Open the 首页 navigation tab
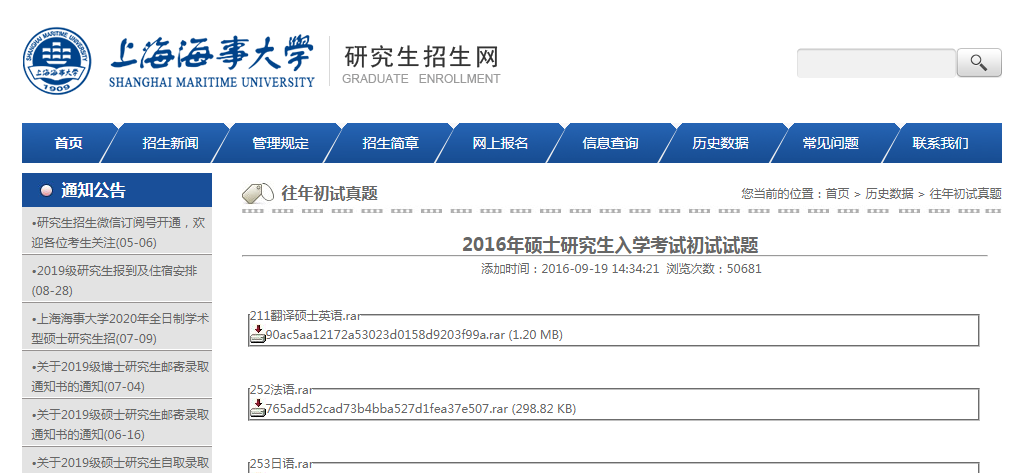The image size is (1030, 473). (x=68, y=143)
